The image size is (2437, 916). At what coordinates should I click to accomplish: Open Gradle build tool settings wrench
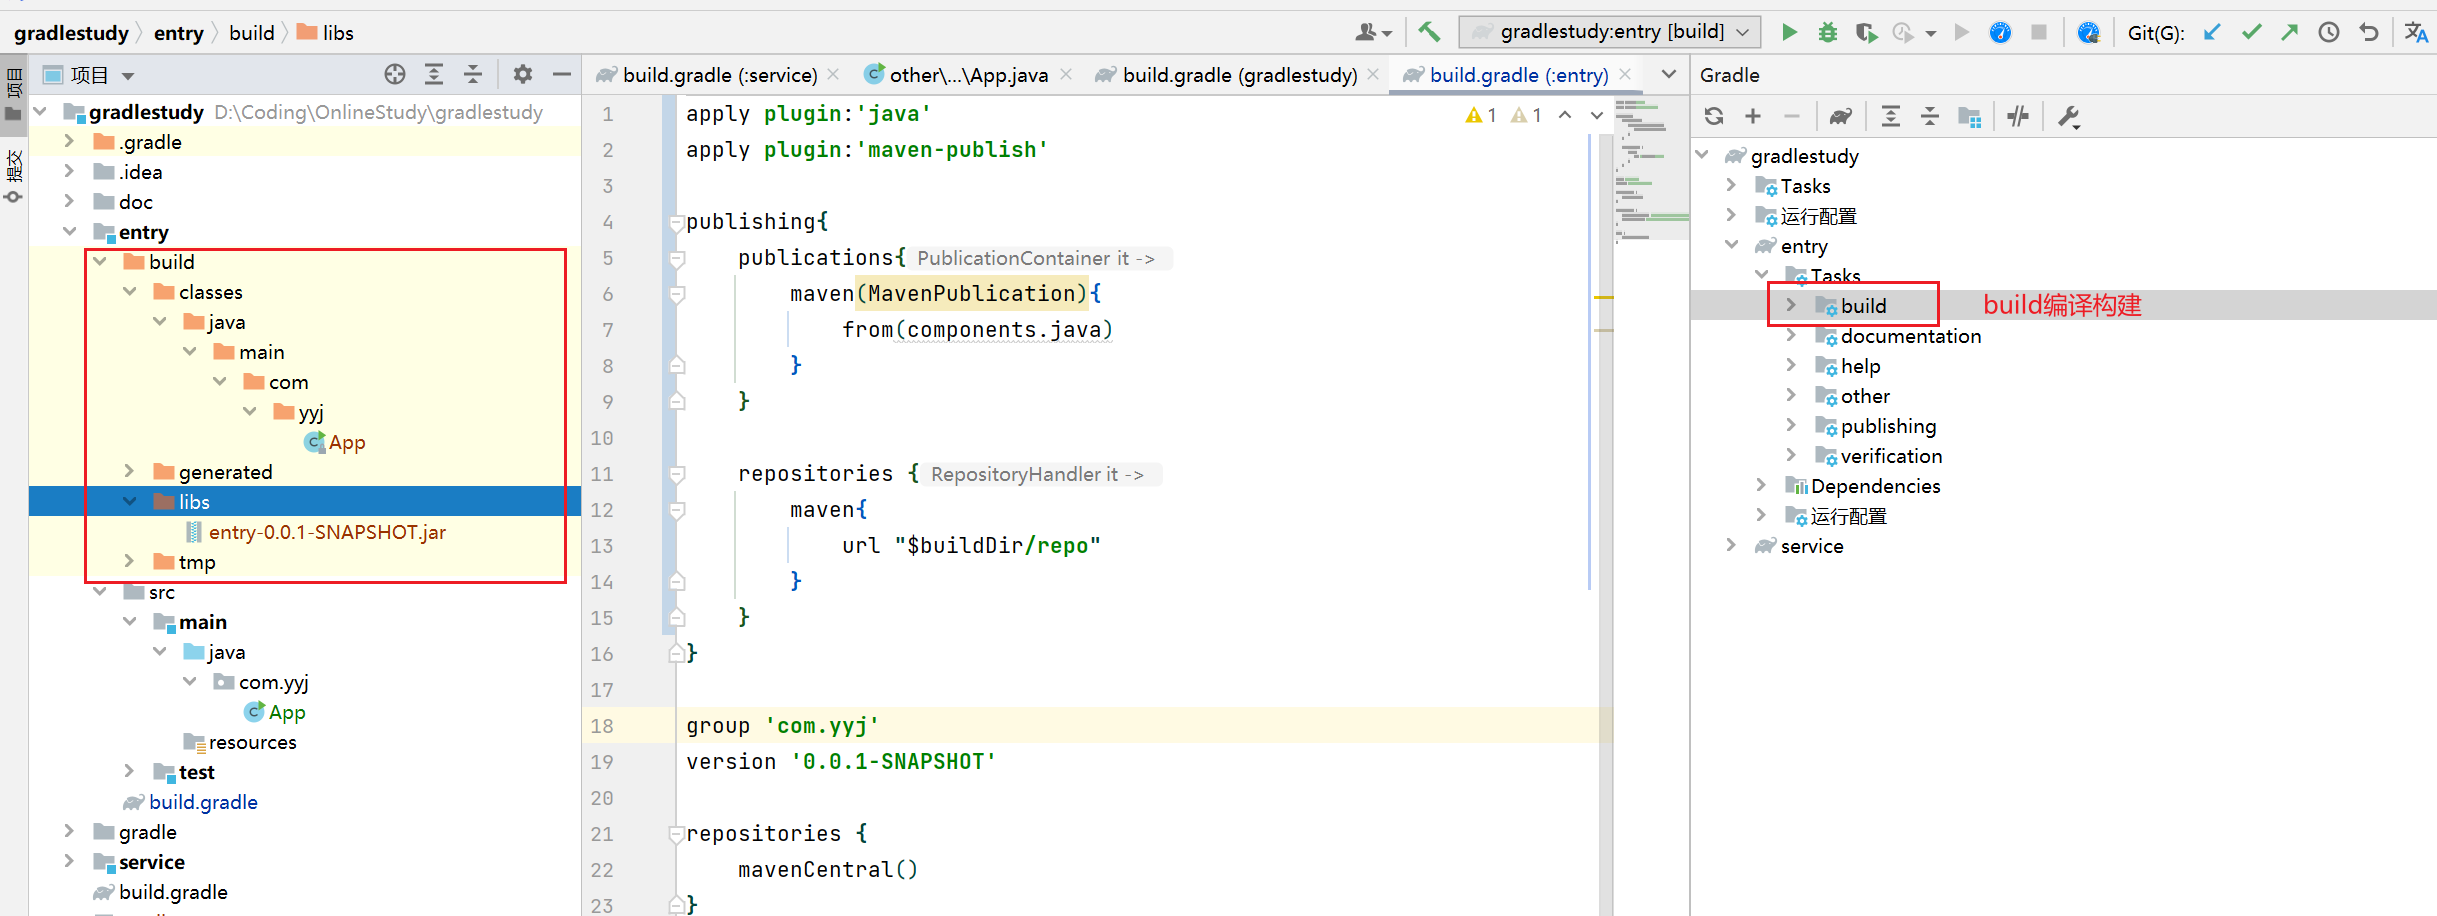coord(2068,117)
